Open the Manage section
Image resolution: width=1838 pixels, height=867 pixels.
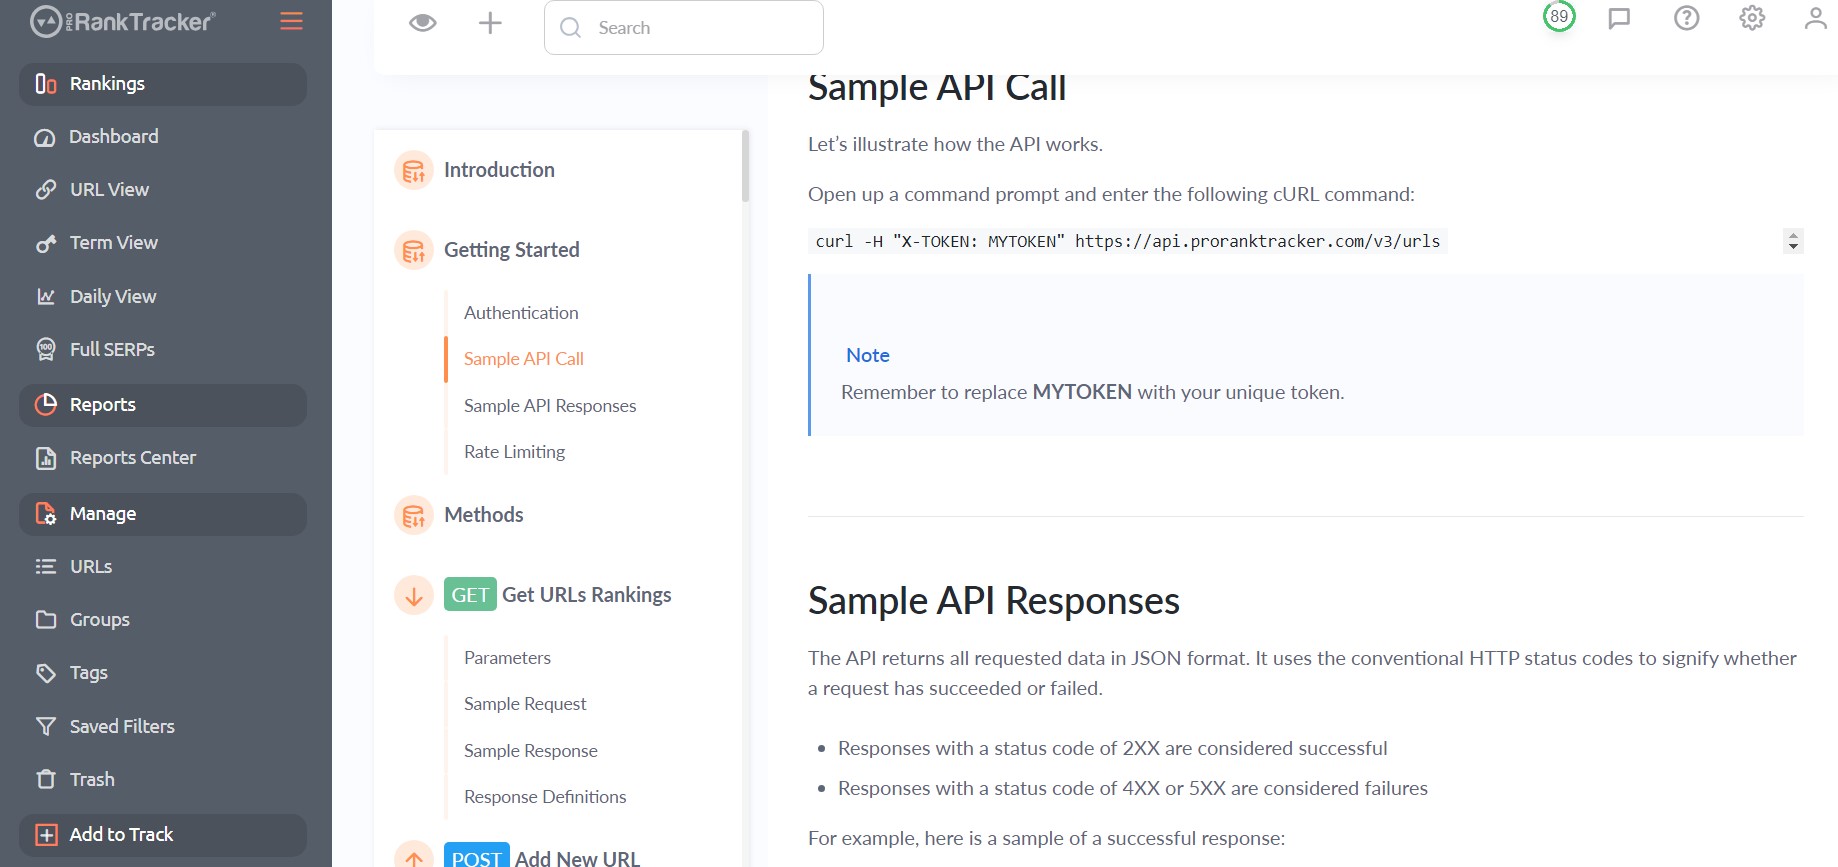[x=163, y=514]
